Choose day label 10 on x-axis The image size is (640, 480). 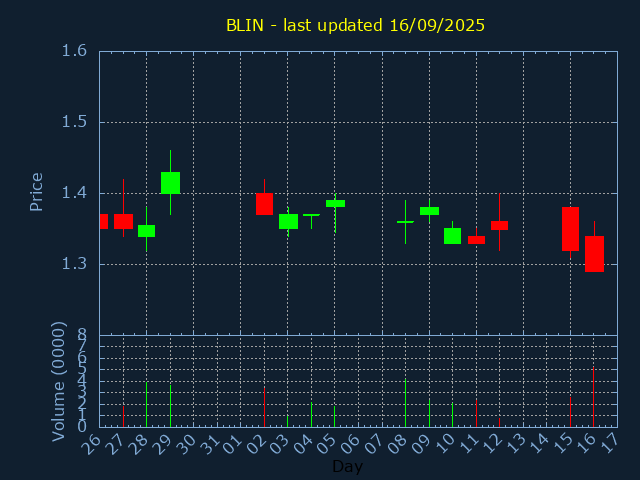[444, 444]
